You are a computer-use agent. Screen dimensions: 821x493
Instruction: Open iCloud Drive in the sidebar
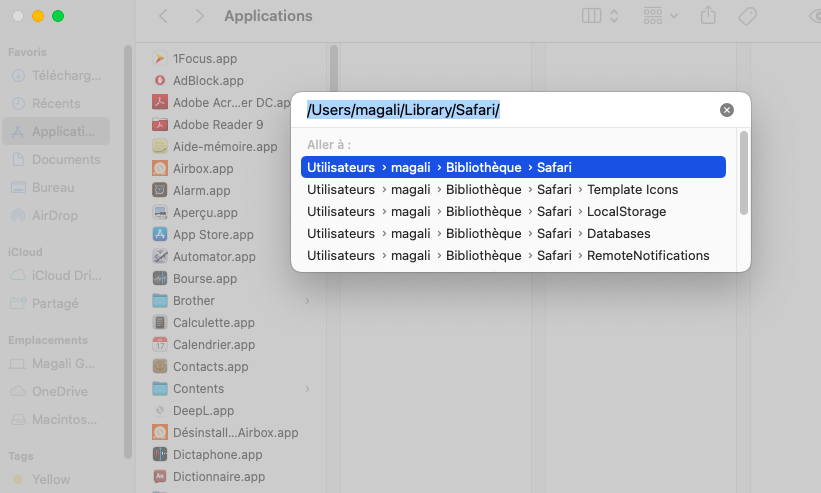click(57, 275)
